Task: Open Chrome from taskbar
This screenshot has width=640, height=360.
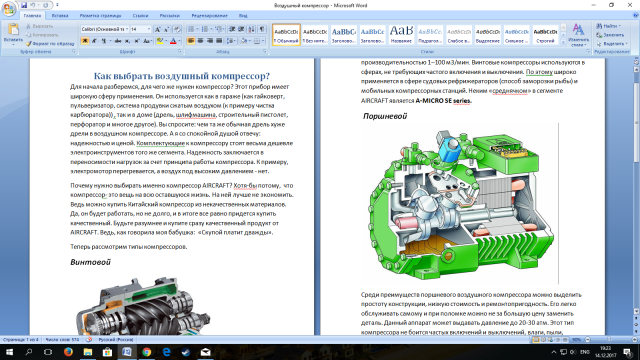Action: [x=147, y=352]
